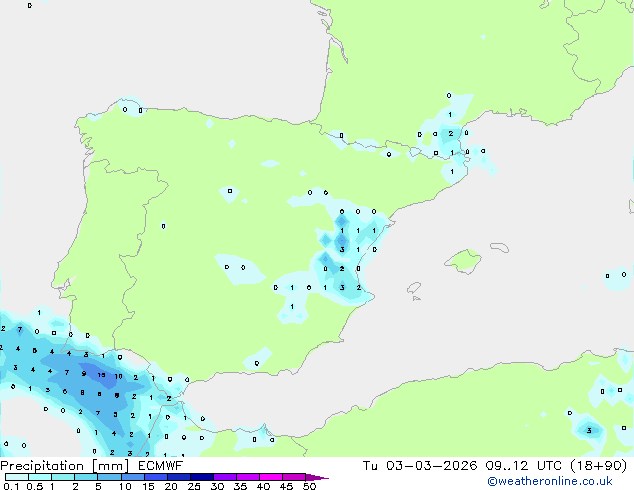This screenshot has width=634, height=490.
Task: Click the legend scale label '25'
Action: point(194,486)
